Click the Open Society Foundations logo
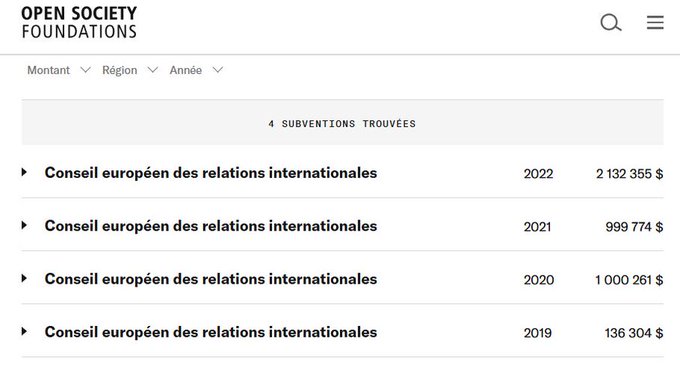The image size is (680, 382). point(79,22)
